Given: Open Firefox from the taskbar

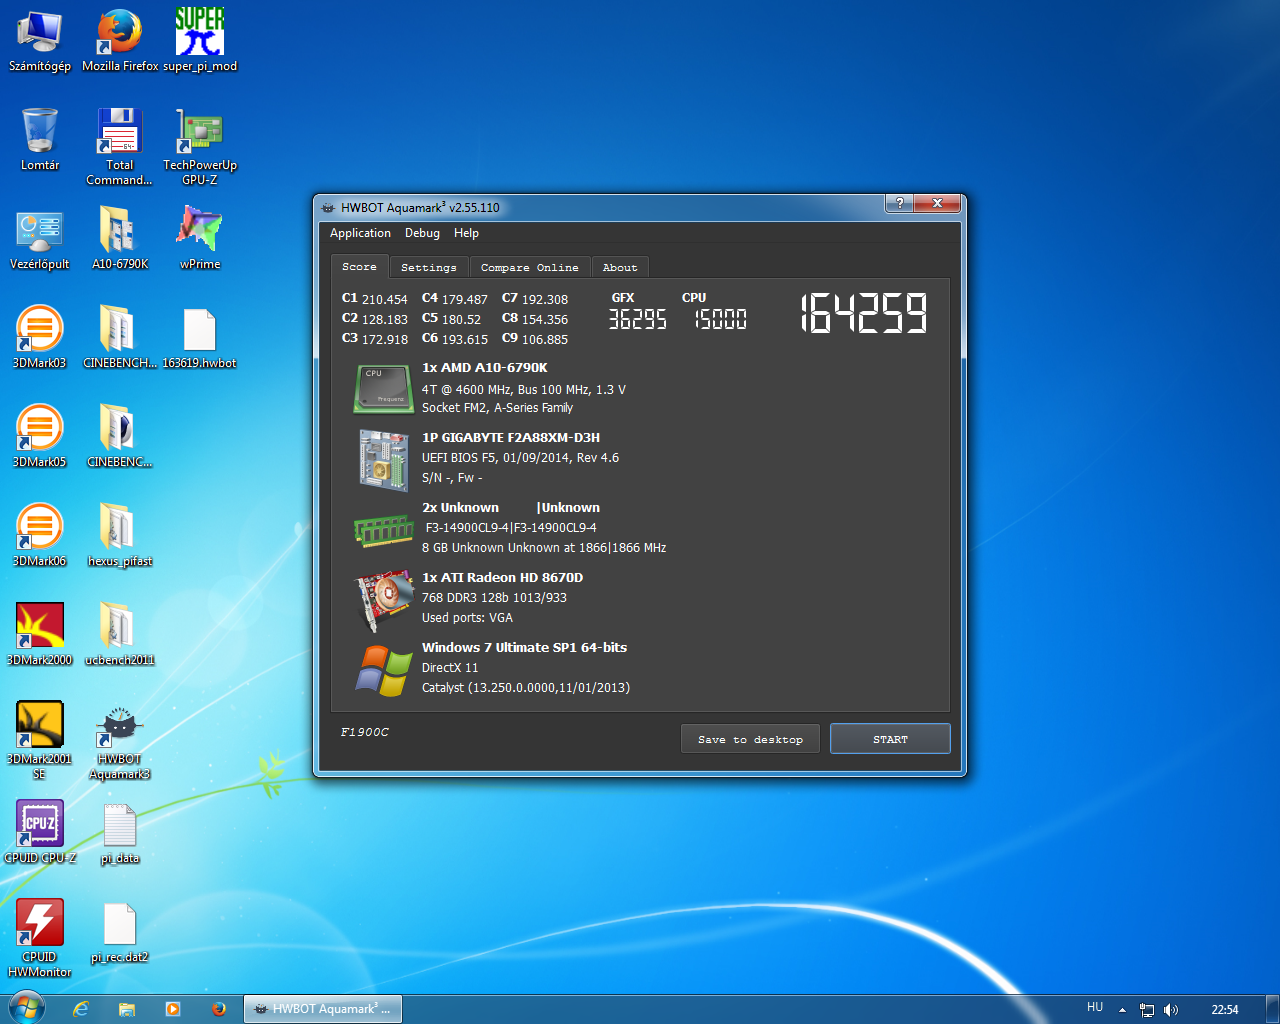Looking at the screenshot, I should pyautogui.click(x=219, y=1009).
